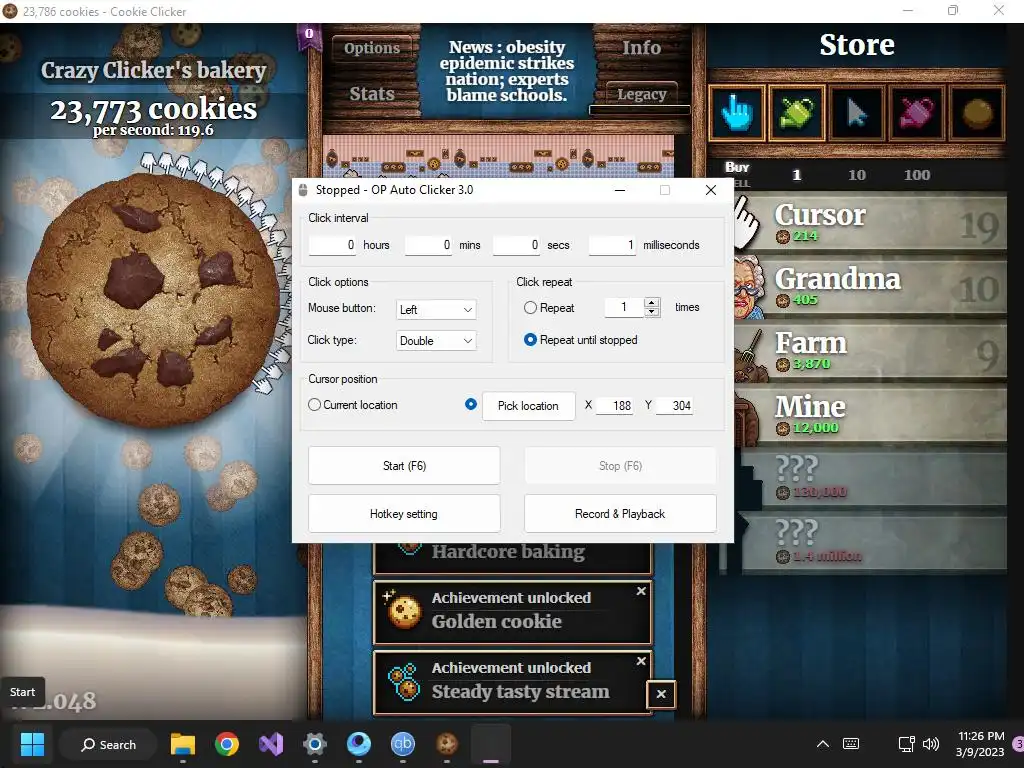Screen dimensions: 1024x768
Task: Buy a Mine for 12,000 cookies
Action: coord(870,415)
